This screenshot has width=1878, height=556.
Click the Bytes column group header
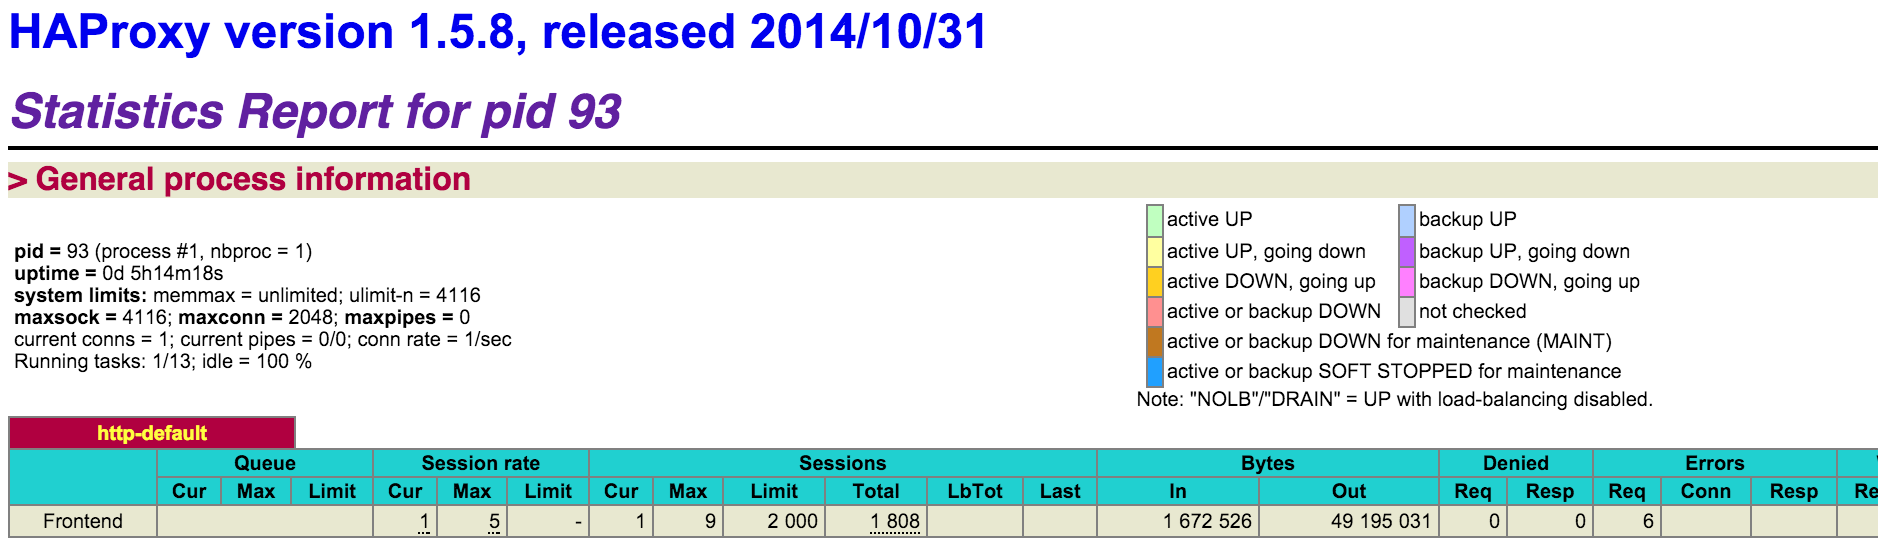click(1268, 463)
